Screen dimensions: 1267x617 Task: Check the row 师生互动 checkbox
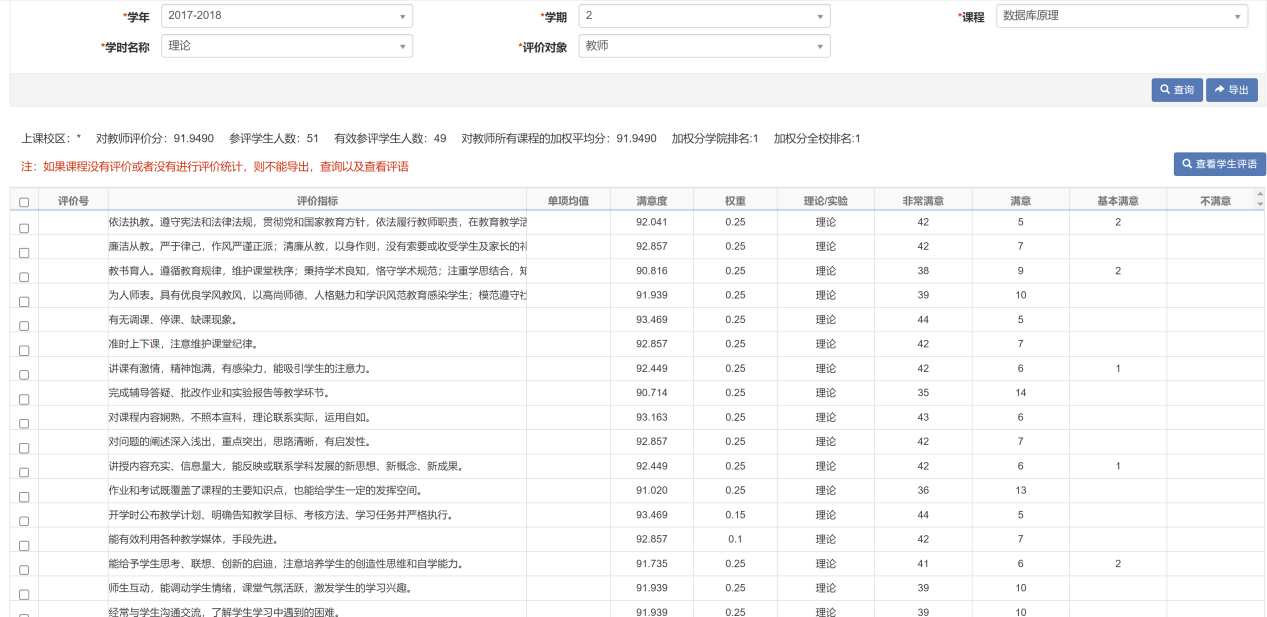coord(24,596)
